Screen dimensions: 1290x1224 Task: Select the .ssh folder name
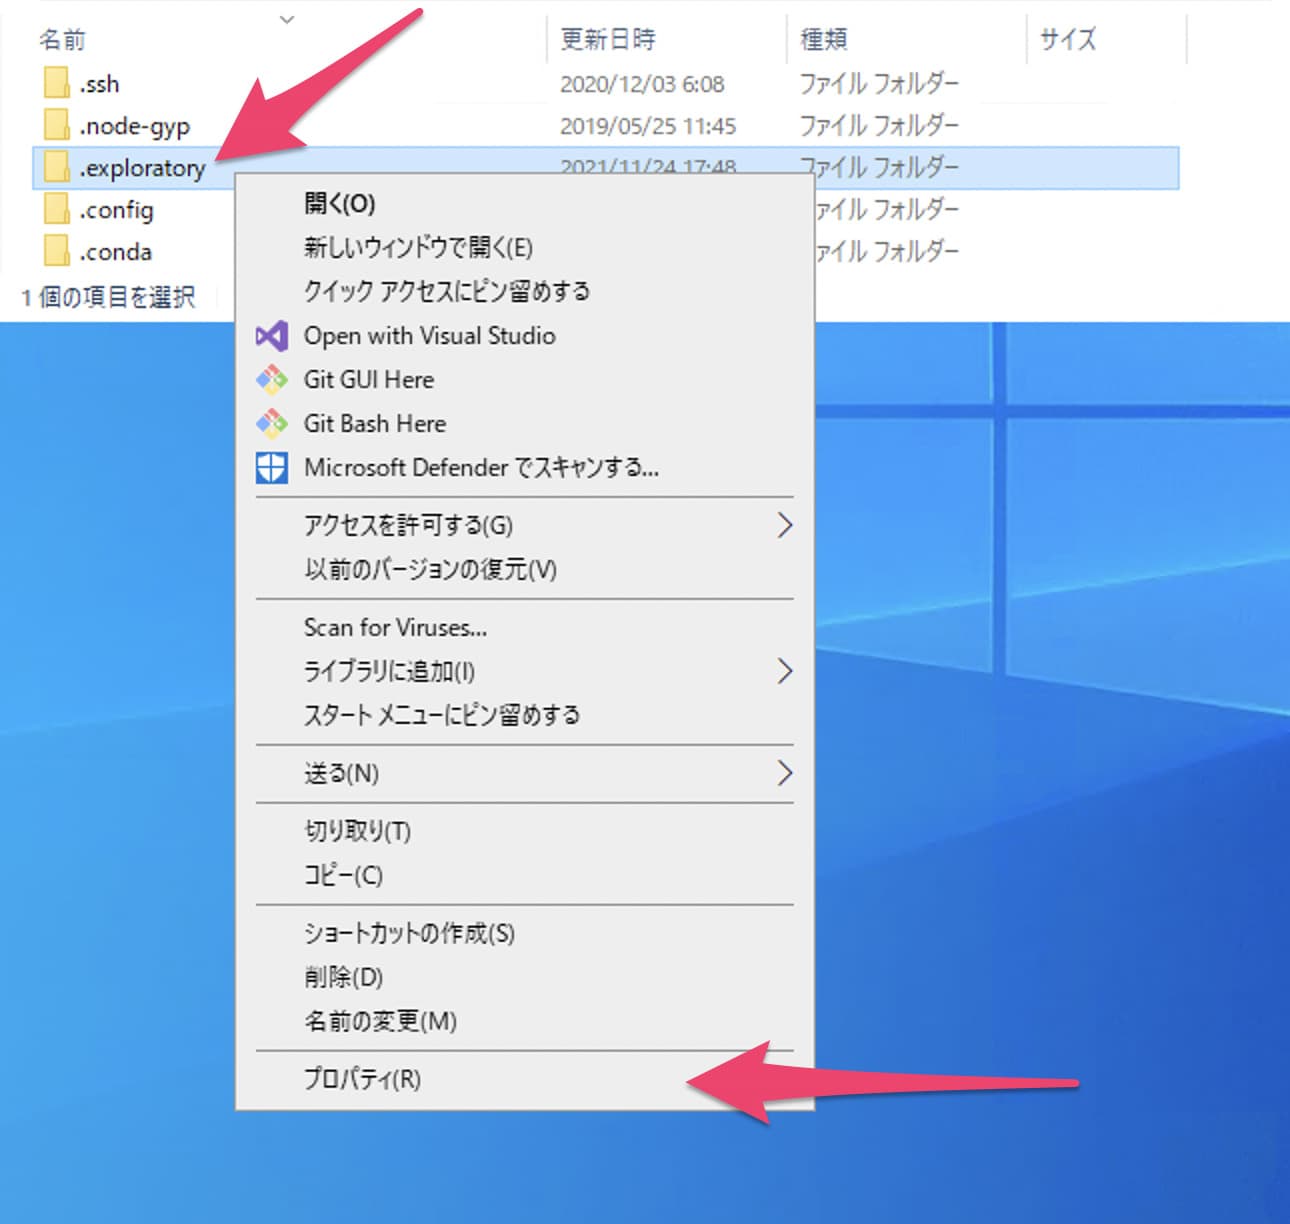pos(99,84)
